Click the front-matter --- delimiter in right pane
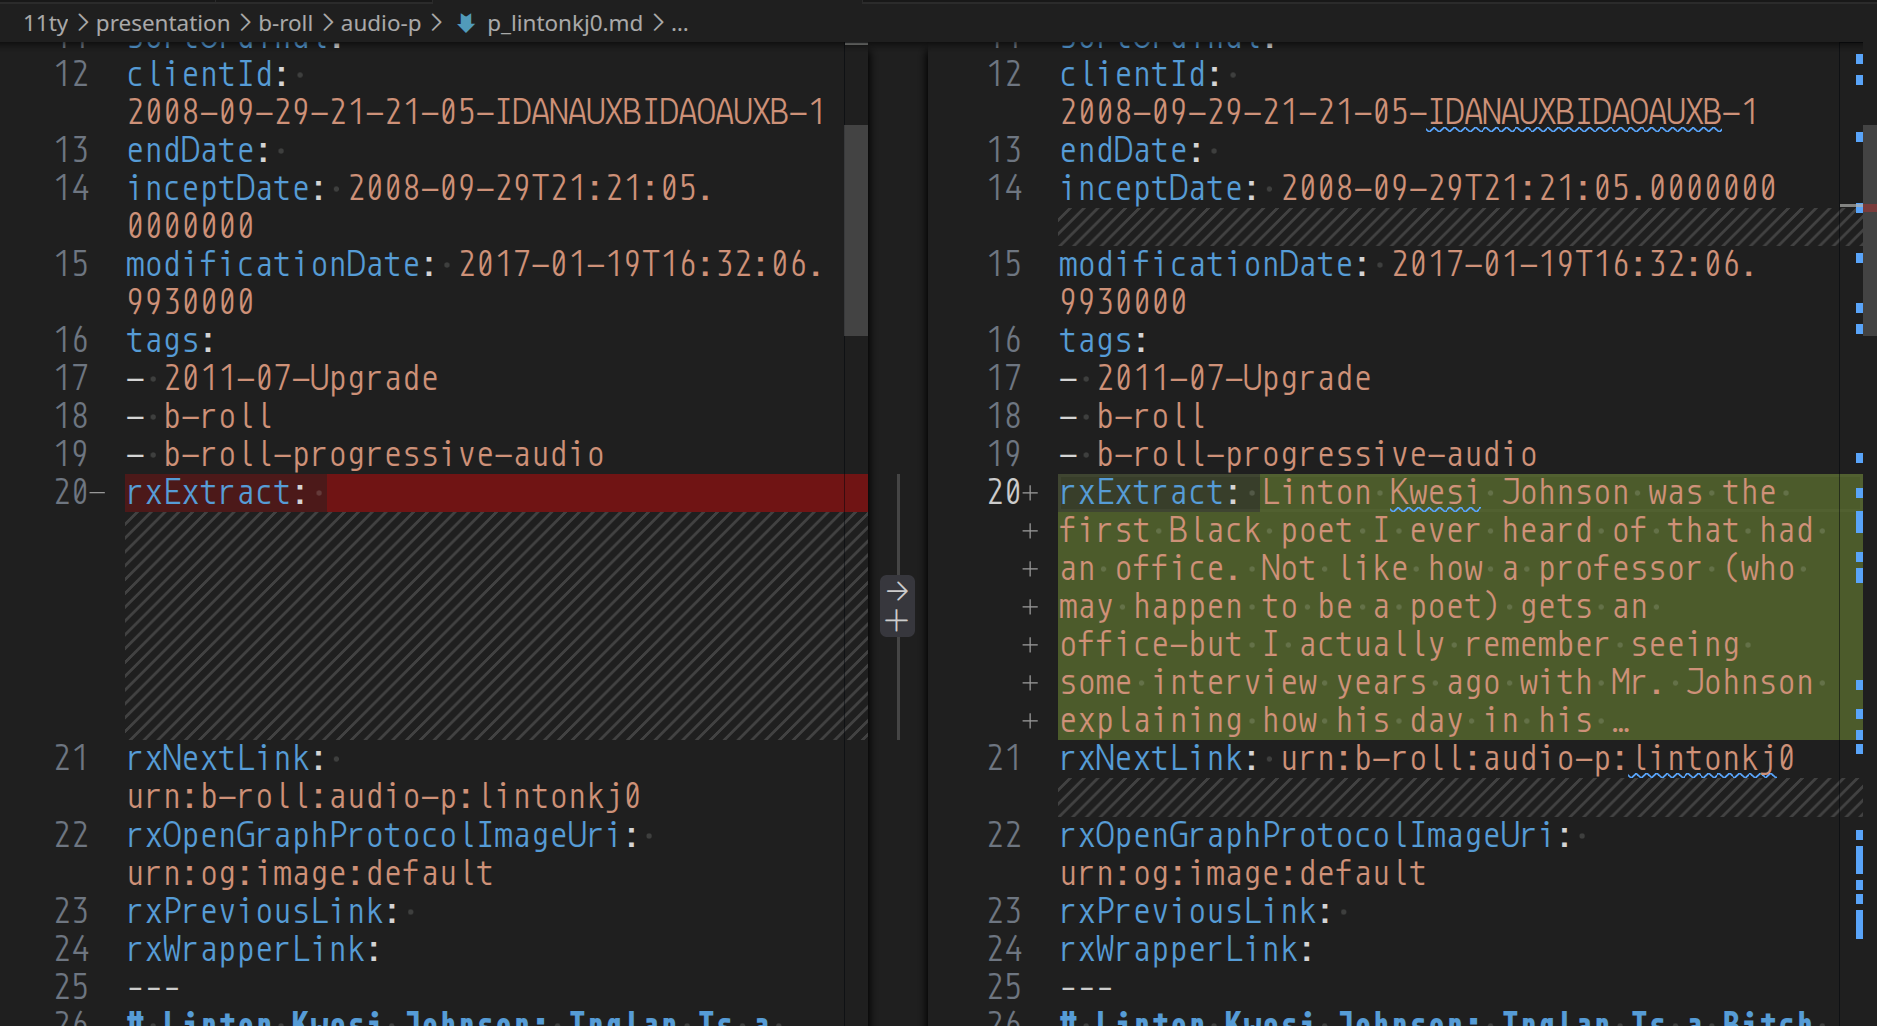 point(1087,987)
